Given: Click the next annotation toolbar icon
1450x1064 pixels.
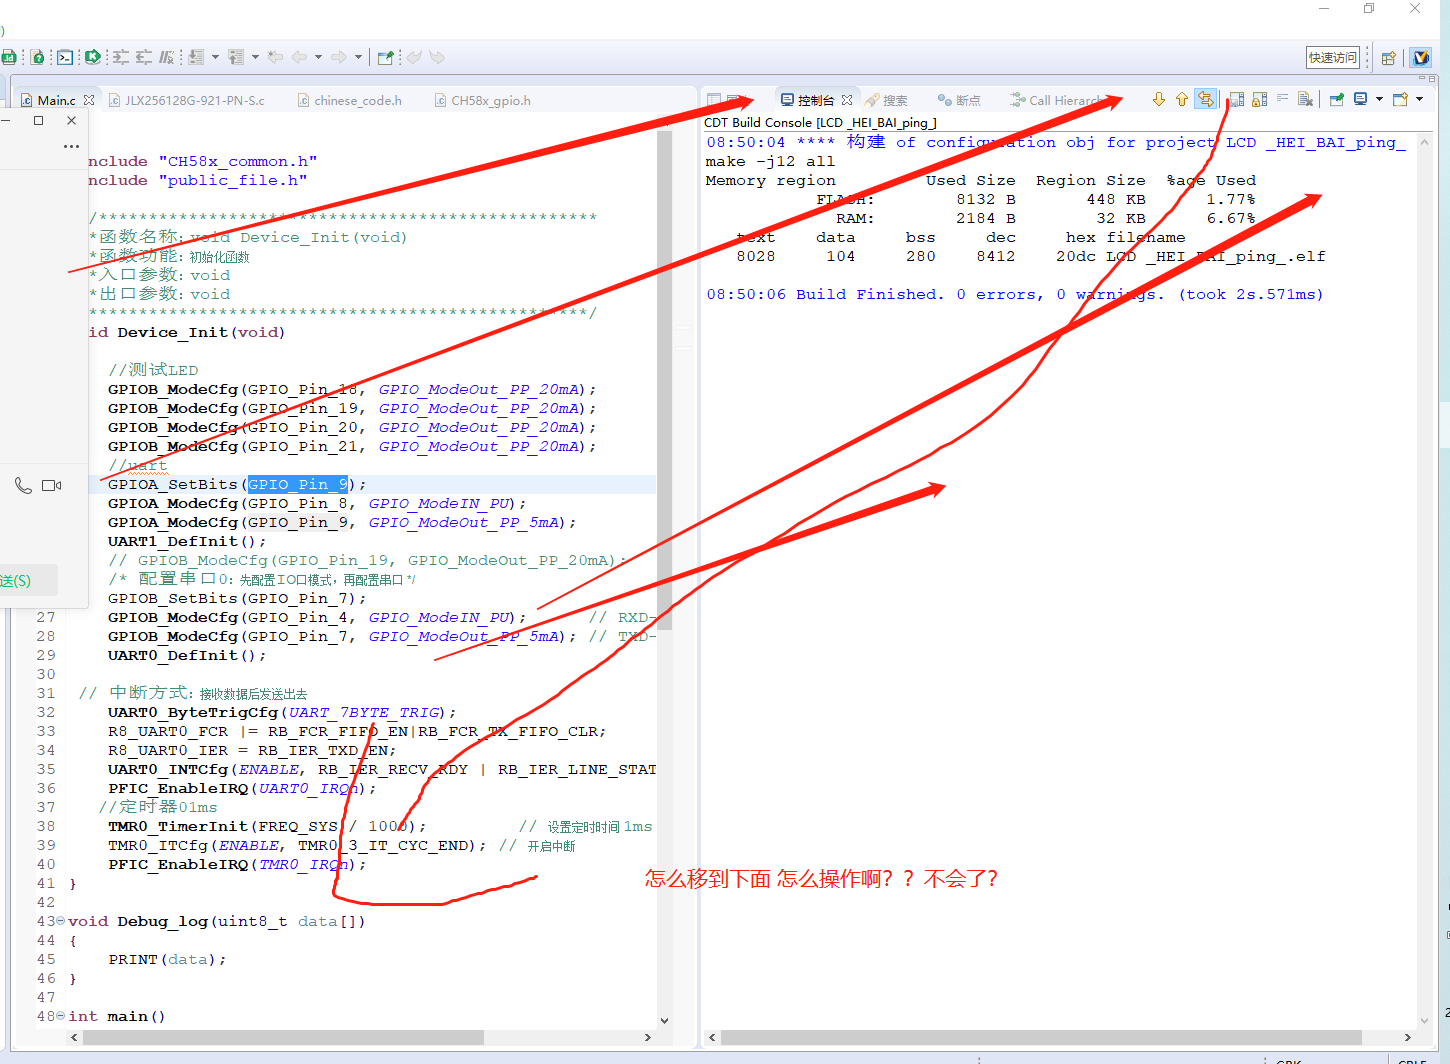Looking at the screenshot, I should (x=196, y=58).
